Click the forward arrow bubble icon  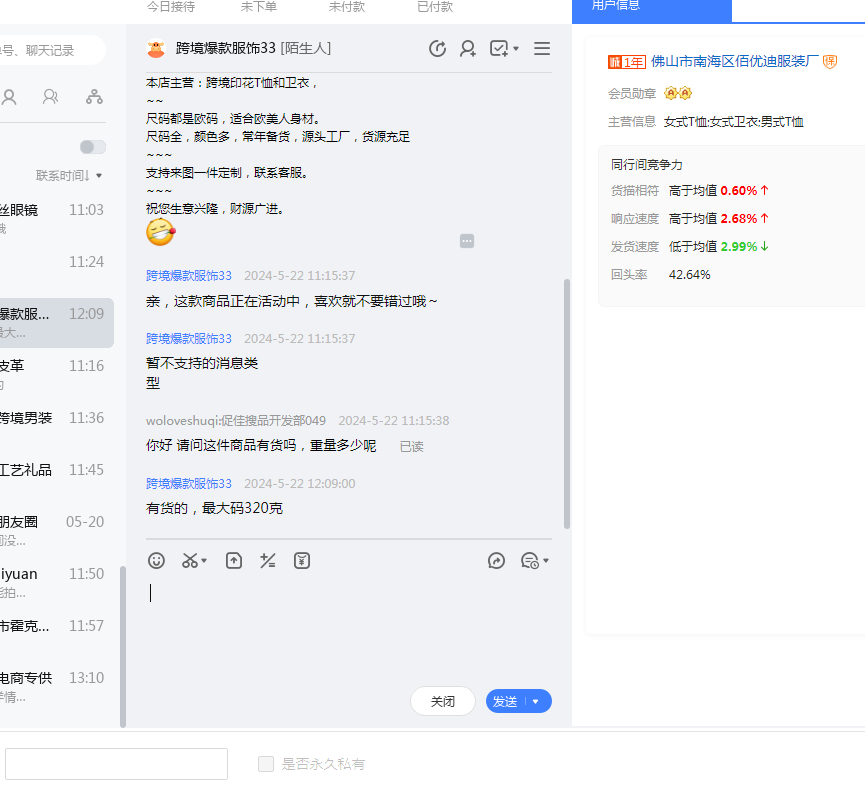click(497, 561)
